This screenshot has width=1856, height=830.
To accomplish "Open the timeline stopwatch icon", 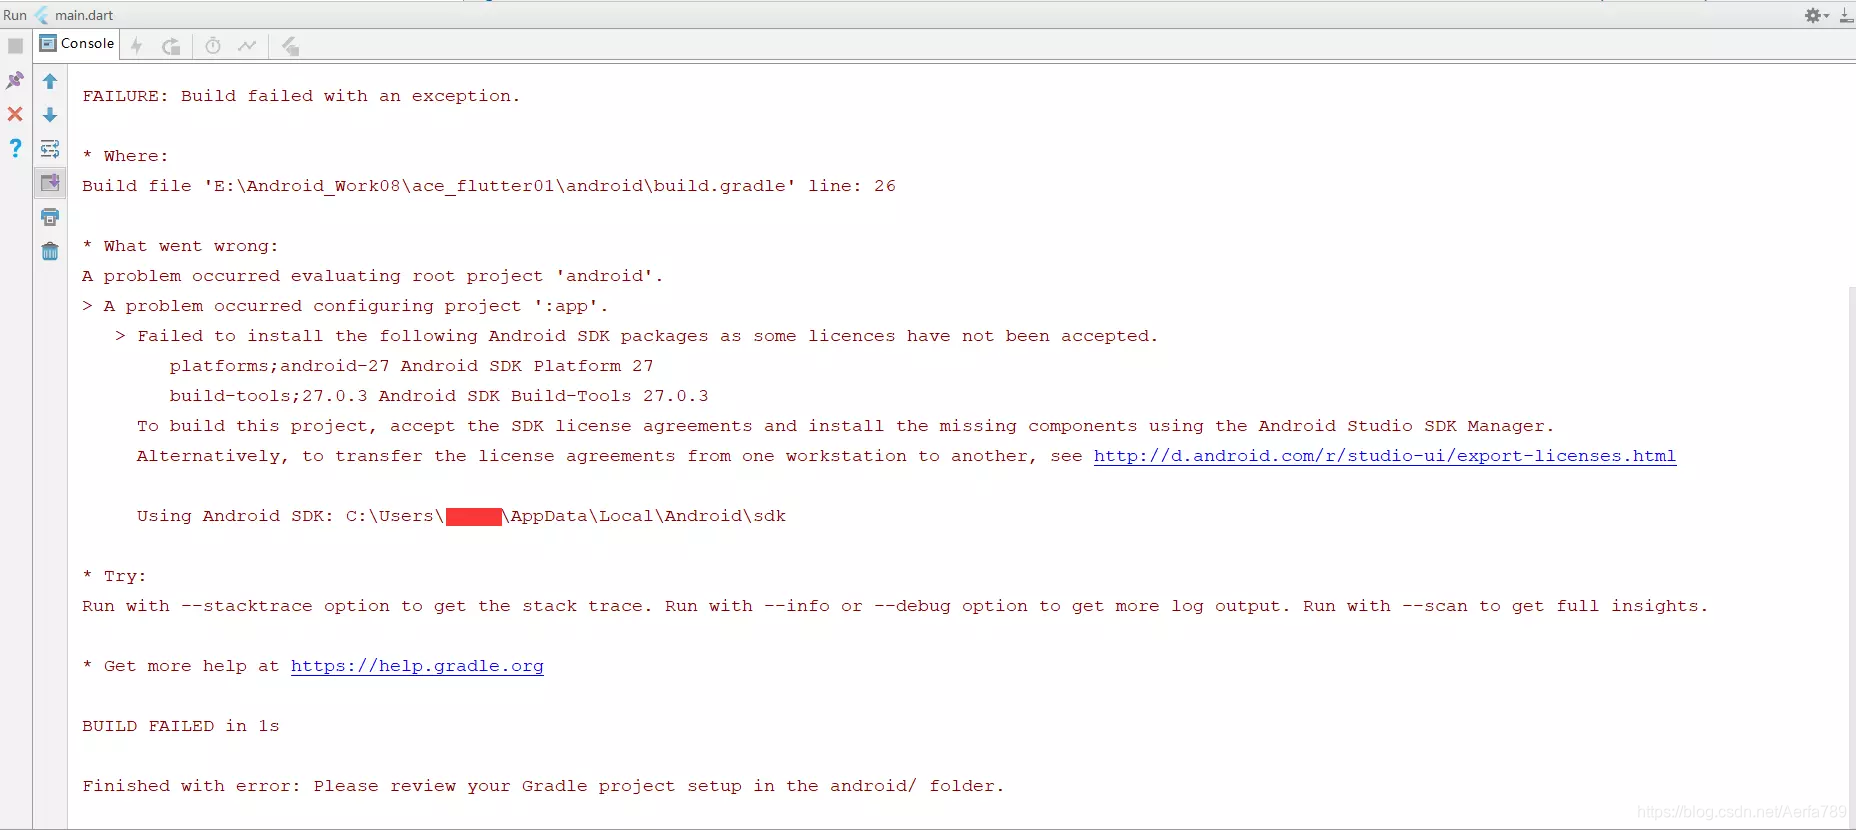I will click(213, 46).
